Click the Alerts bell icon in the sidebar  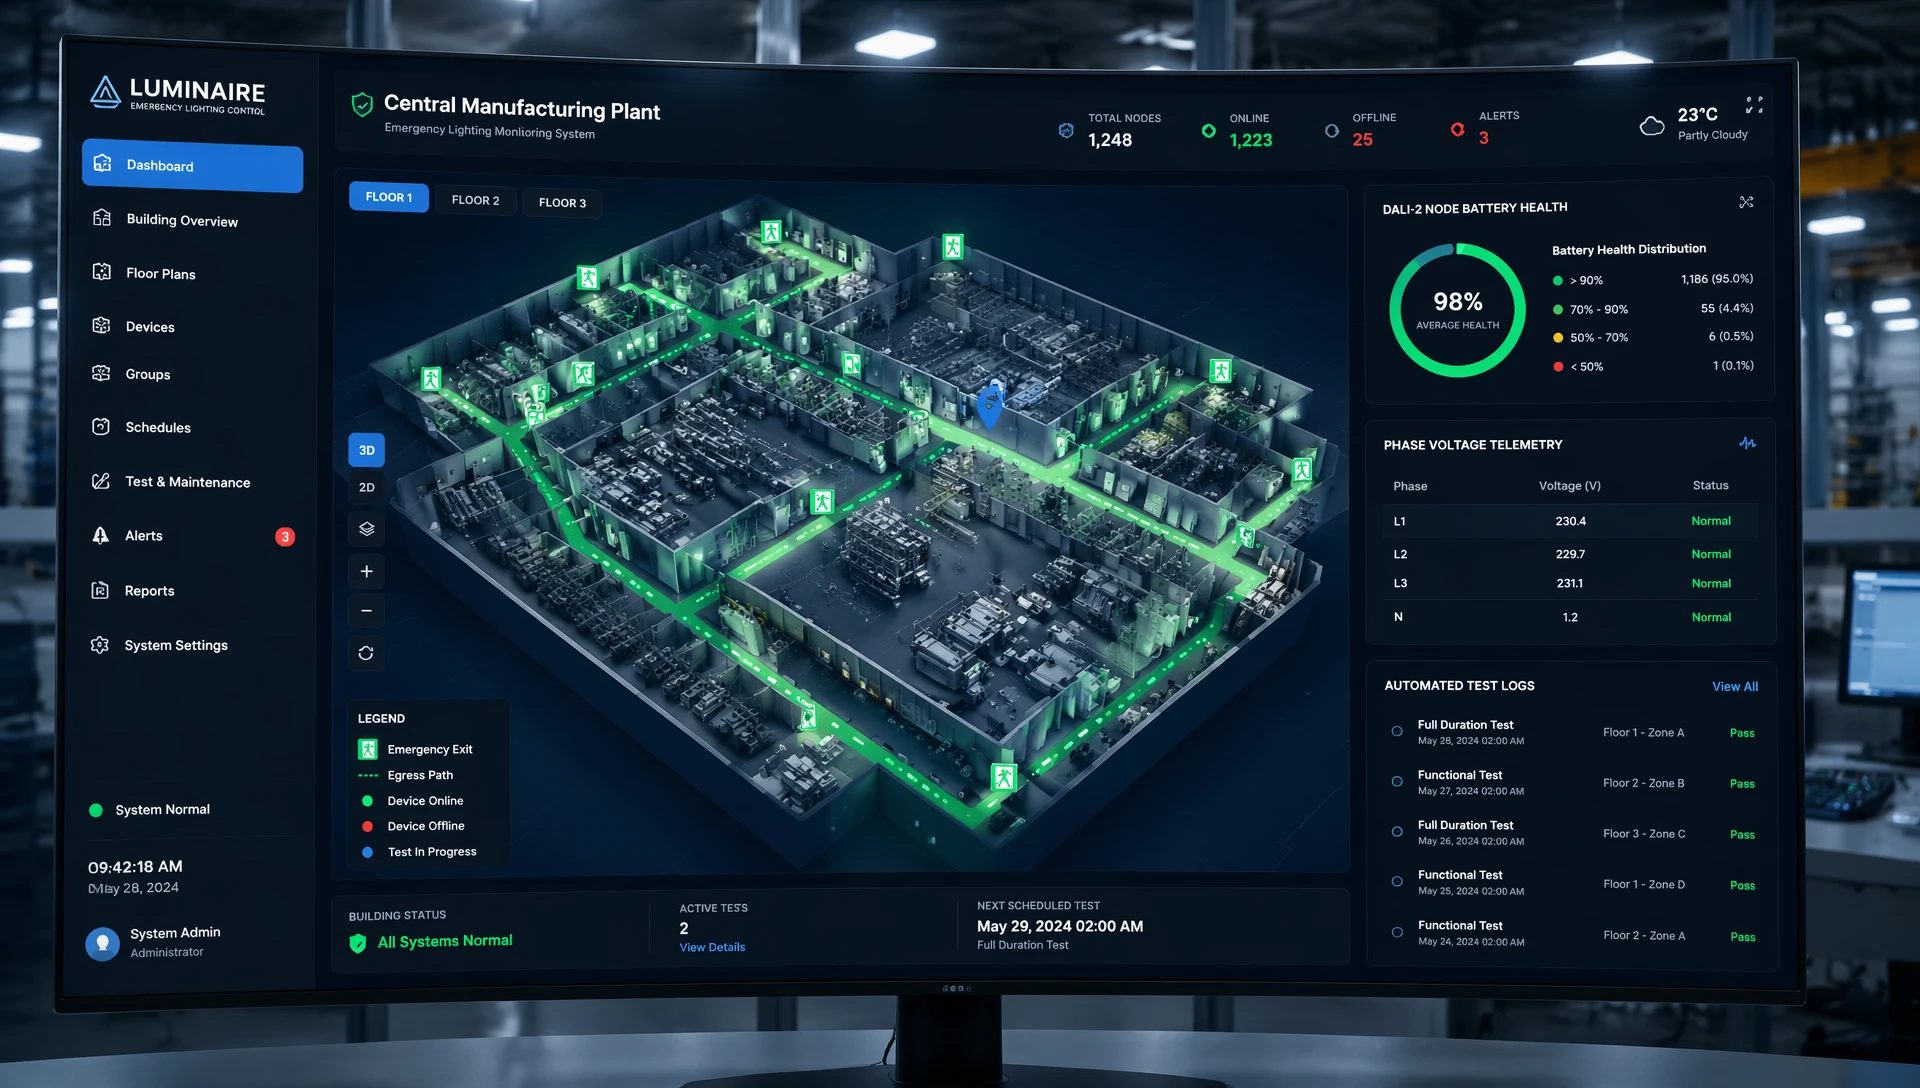coord(101,535)
